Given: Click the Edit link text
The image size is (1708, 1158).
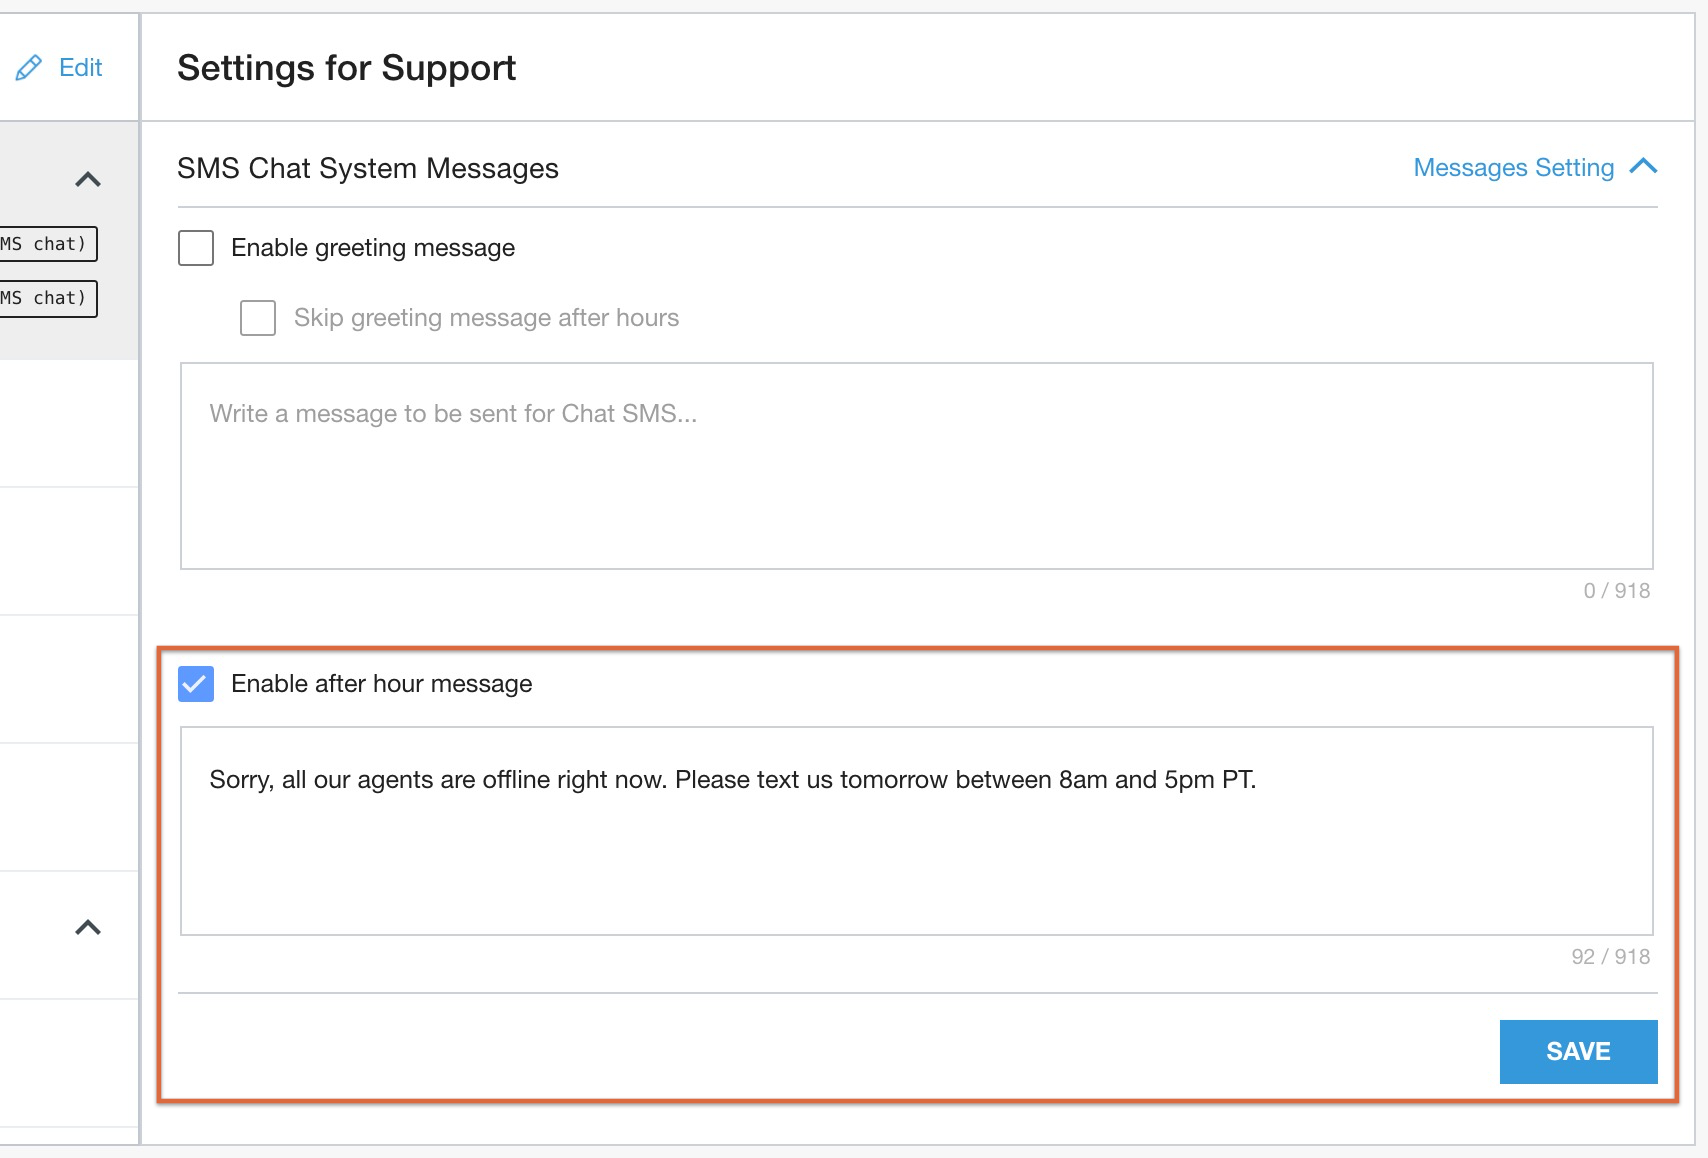Looking at the screenshot, I should coord(80,68).
